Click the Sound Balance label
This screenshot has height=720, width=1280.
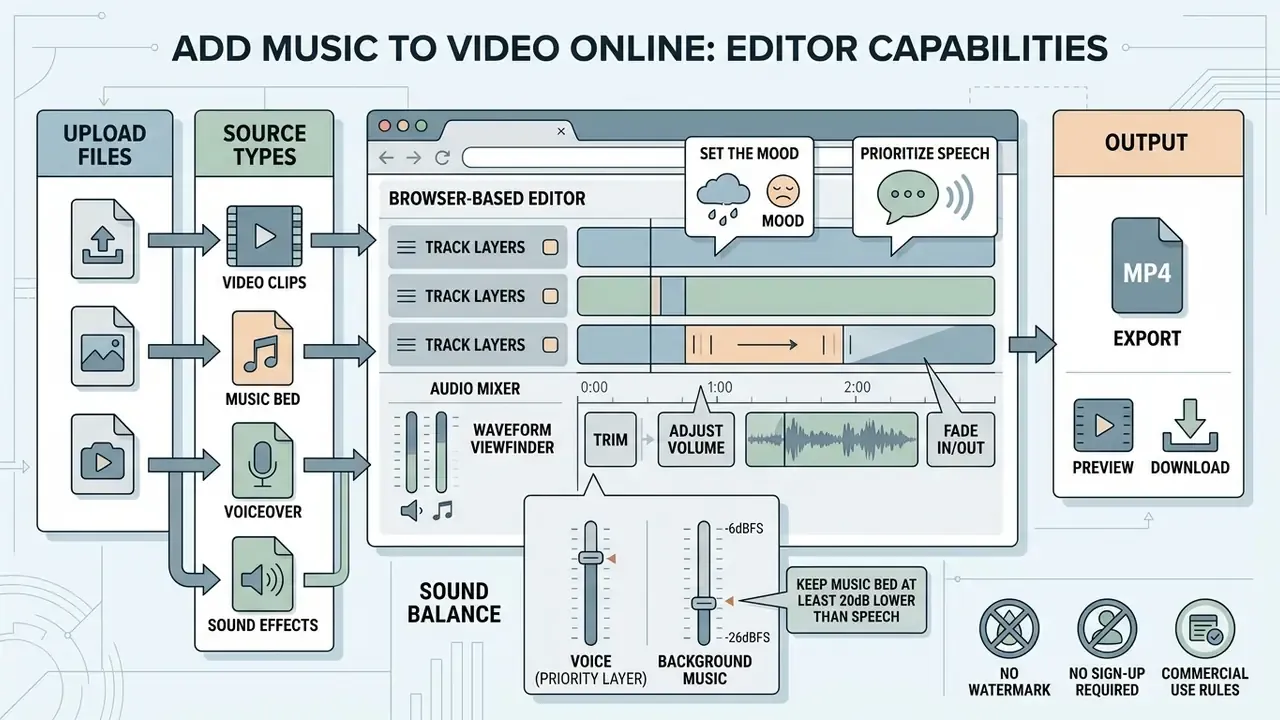454,602
